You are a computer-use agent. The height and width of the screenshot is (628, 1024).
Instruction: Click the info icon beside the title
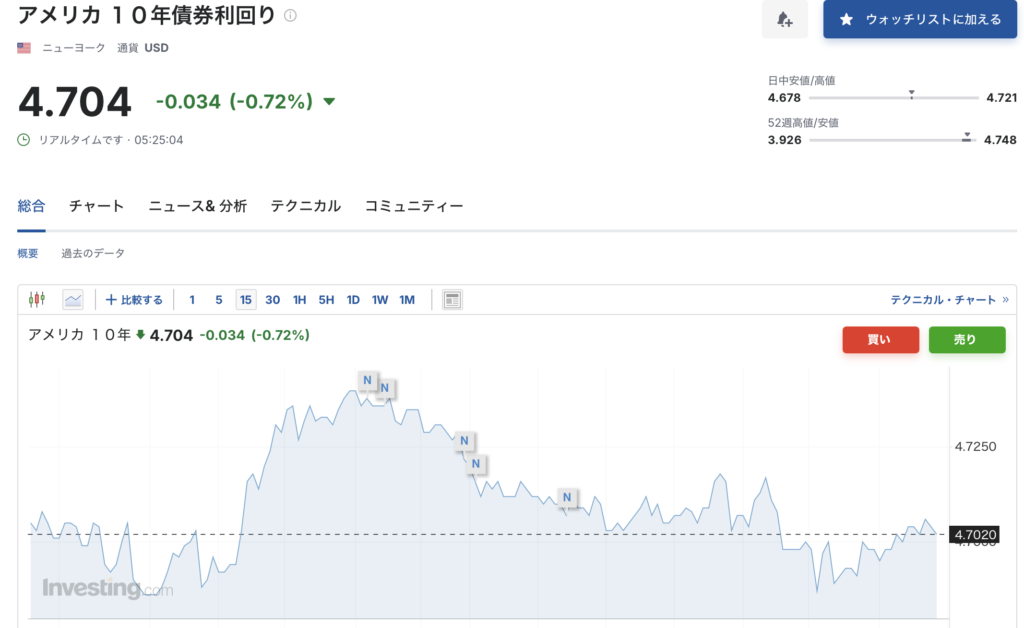(x=291, y=16)
